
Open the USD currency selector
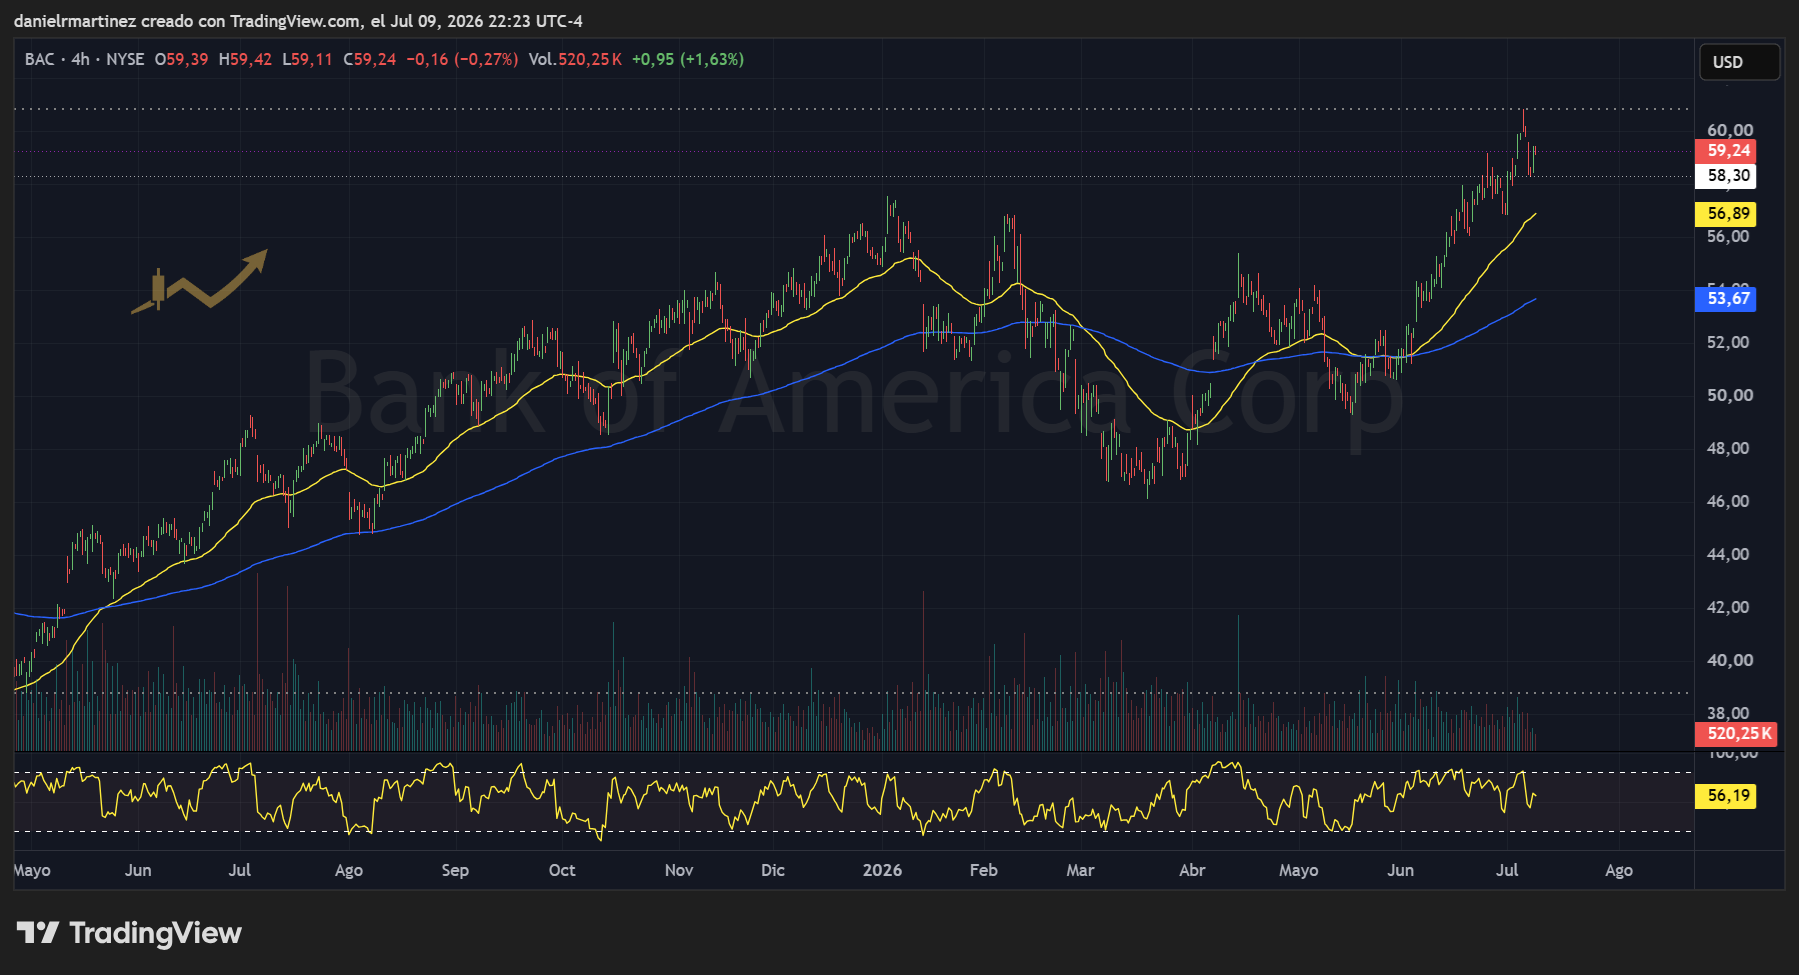click(1739, 62)
